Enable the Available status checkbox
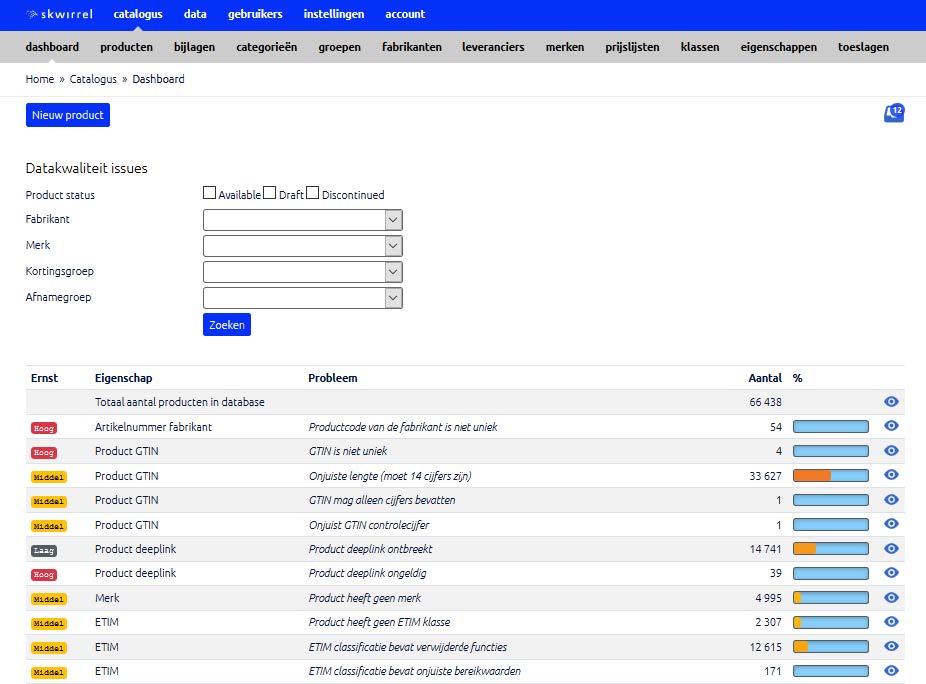This screenshot has width=926, height=684. pyautogui.click(x=210, y=194)
